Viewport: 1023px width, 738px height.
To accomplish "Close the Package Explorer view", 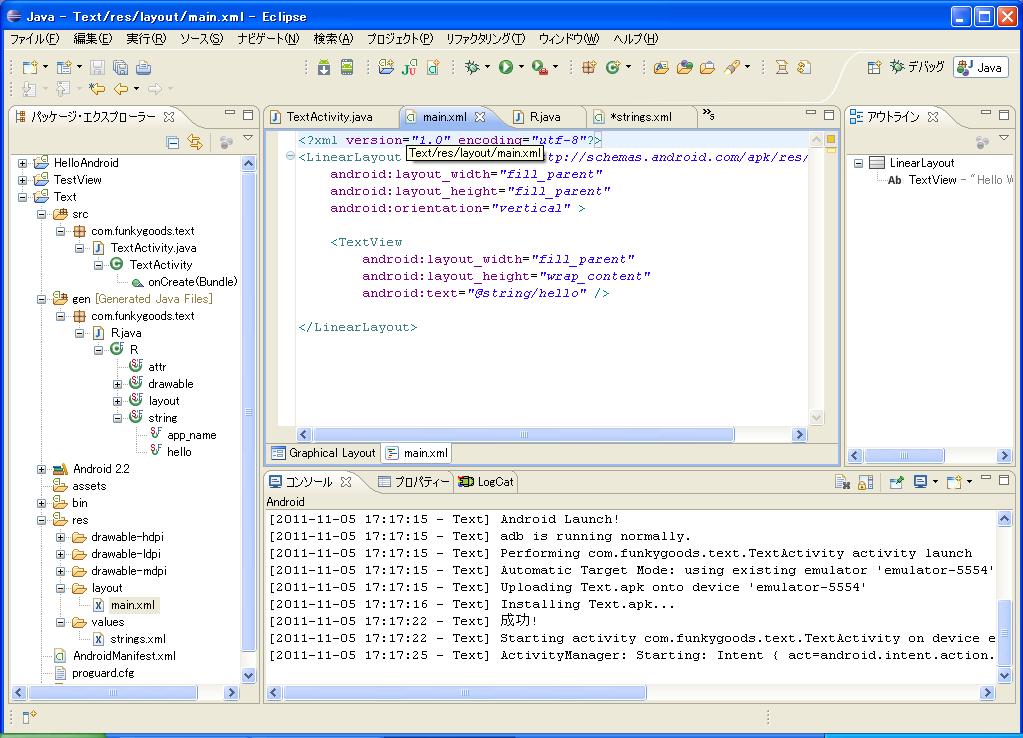I will pos(169,117).
